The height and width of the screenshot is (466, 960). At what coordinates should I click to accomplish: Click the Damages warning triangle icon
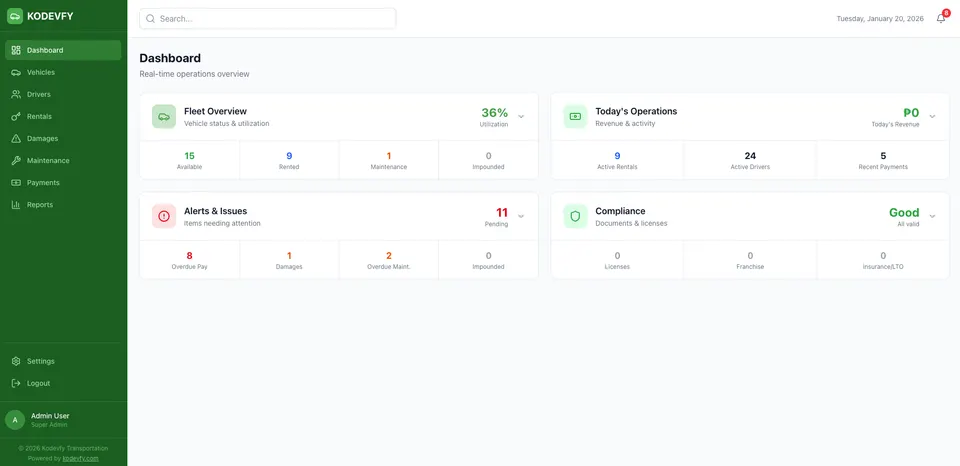(x=17, y=138)
